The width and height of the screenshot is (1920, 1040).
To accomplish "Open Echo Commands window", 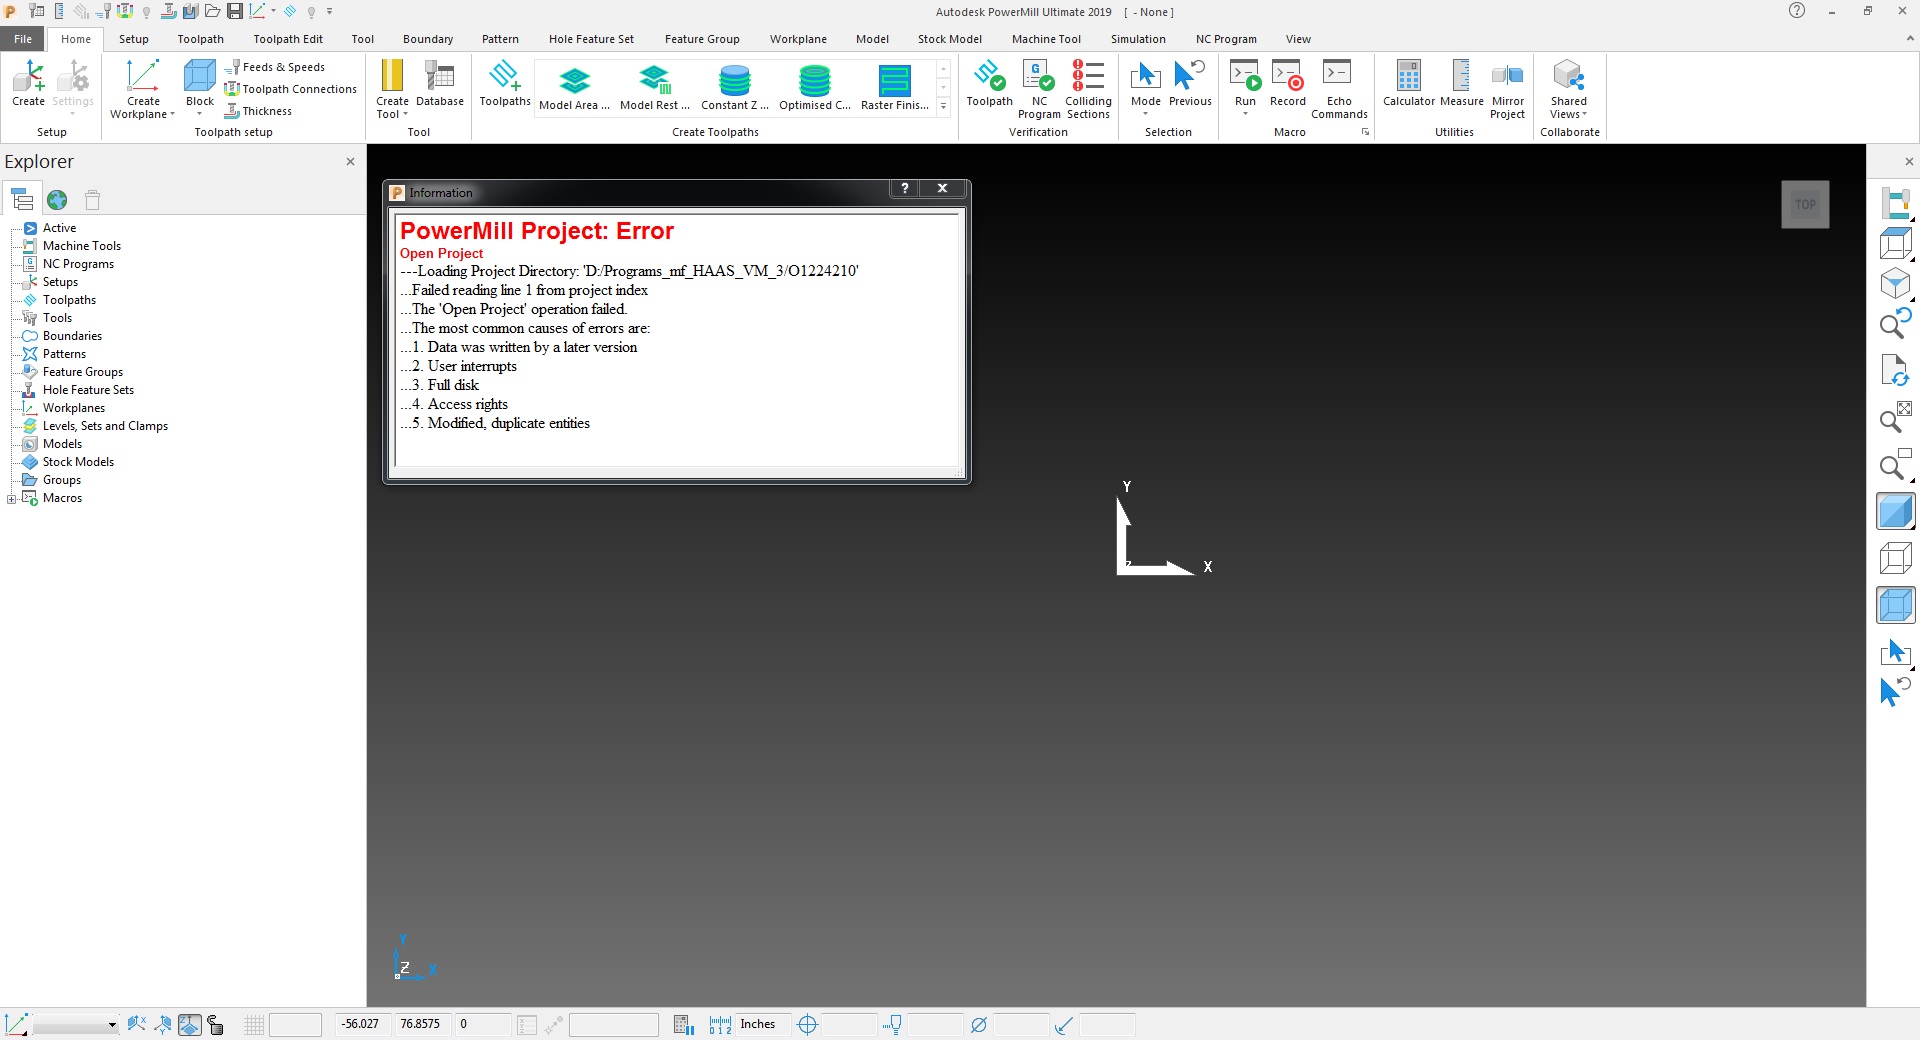I will [1339, 89].
